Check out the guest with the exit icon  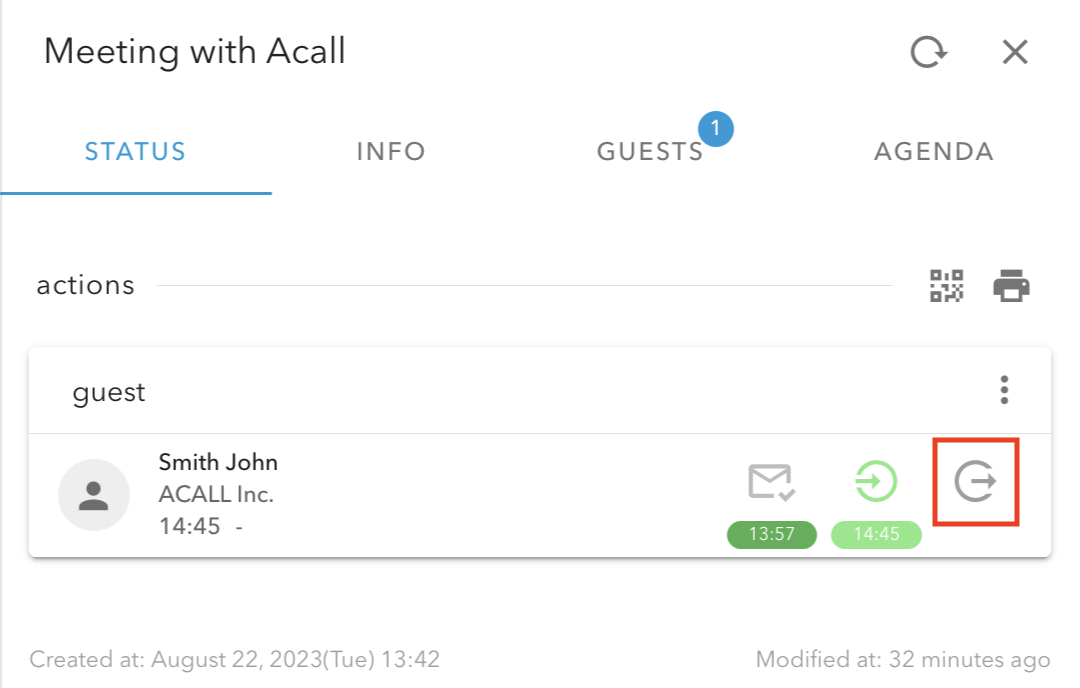click(975, 482)
